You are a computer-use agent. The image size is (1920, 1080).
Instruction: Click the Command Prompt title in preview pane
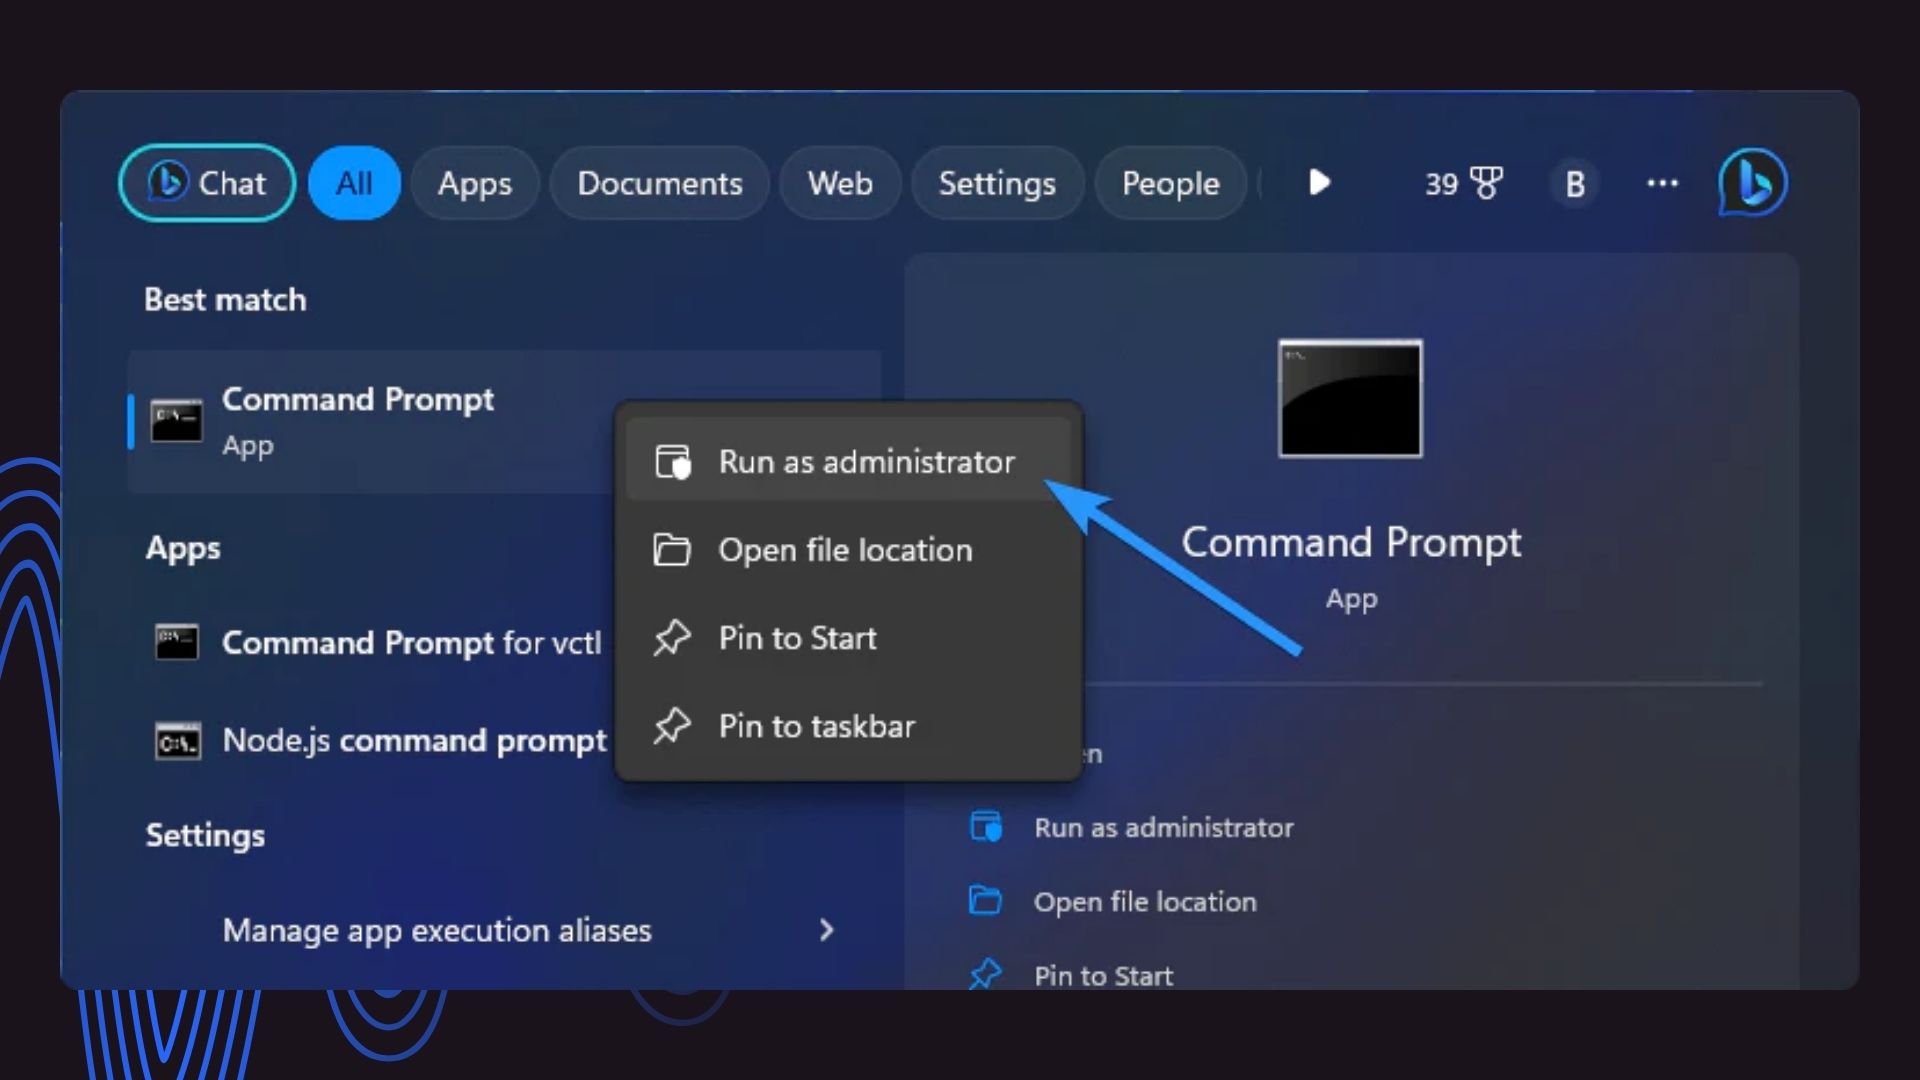(1351, 542)
